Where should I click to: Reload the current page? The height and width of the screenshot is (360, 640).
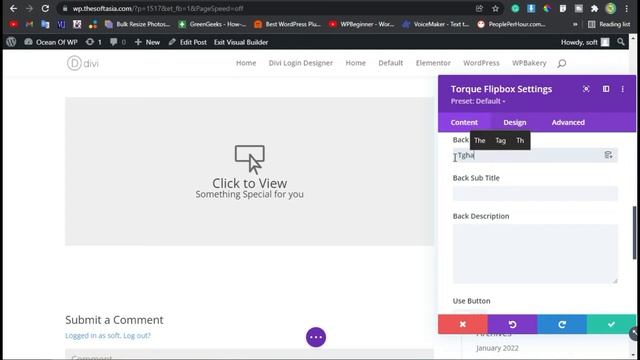(x=45, y=9)
